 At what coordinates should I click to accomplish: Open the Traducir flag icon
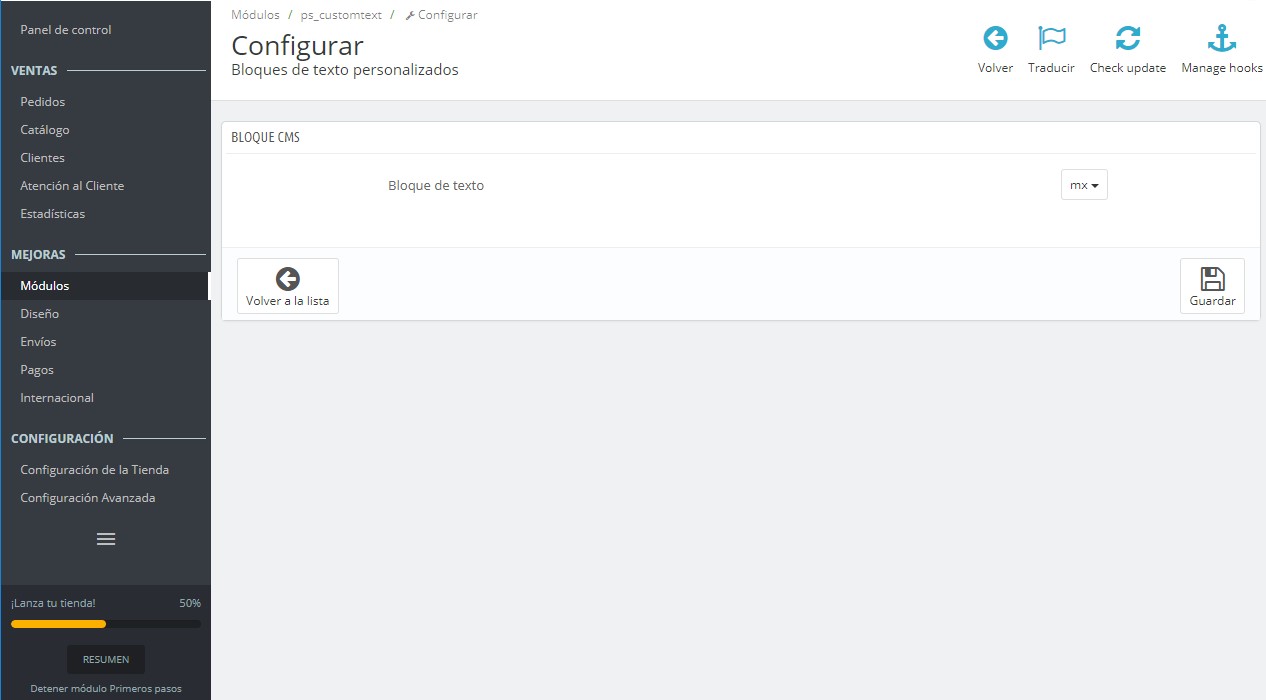[x=1051, y=38]
